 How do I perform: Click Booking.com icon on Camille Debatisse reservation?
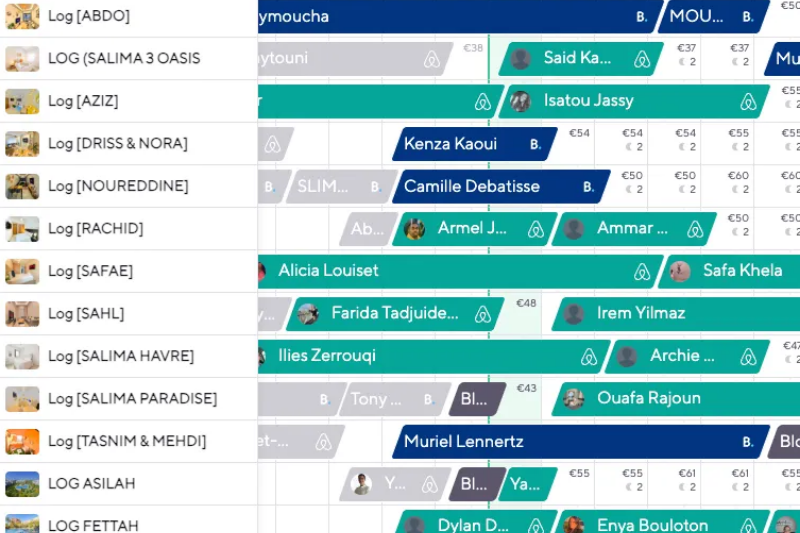588,187
